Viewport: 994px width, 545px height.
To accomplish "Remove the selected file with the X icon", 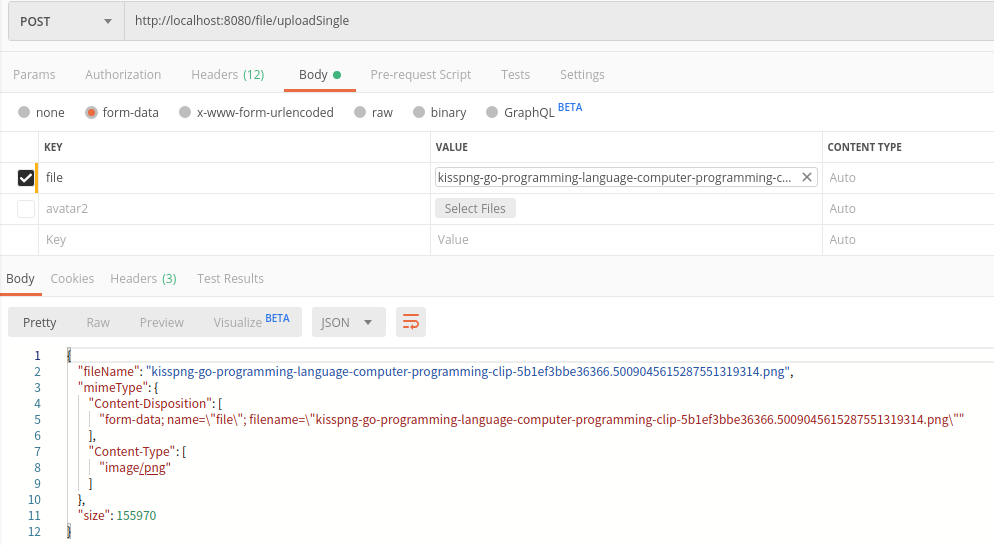I will pos(807,177).
